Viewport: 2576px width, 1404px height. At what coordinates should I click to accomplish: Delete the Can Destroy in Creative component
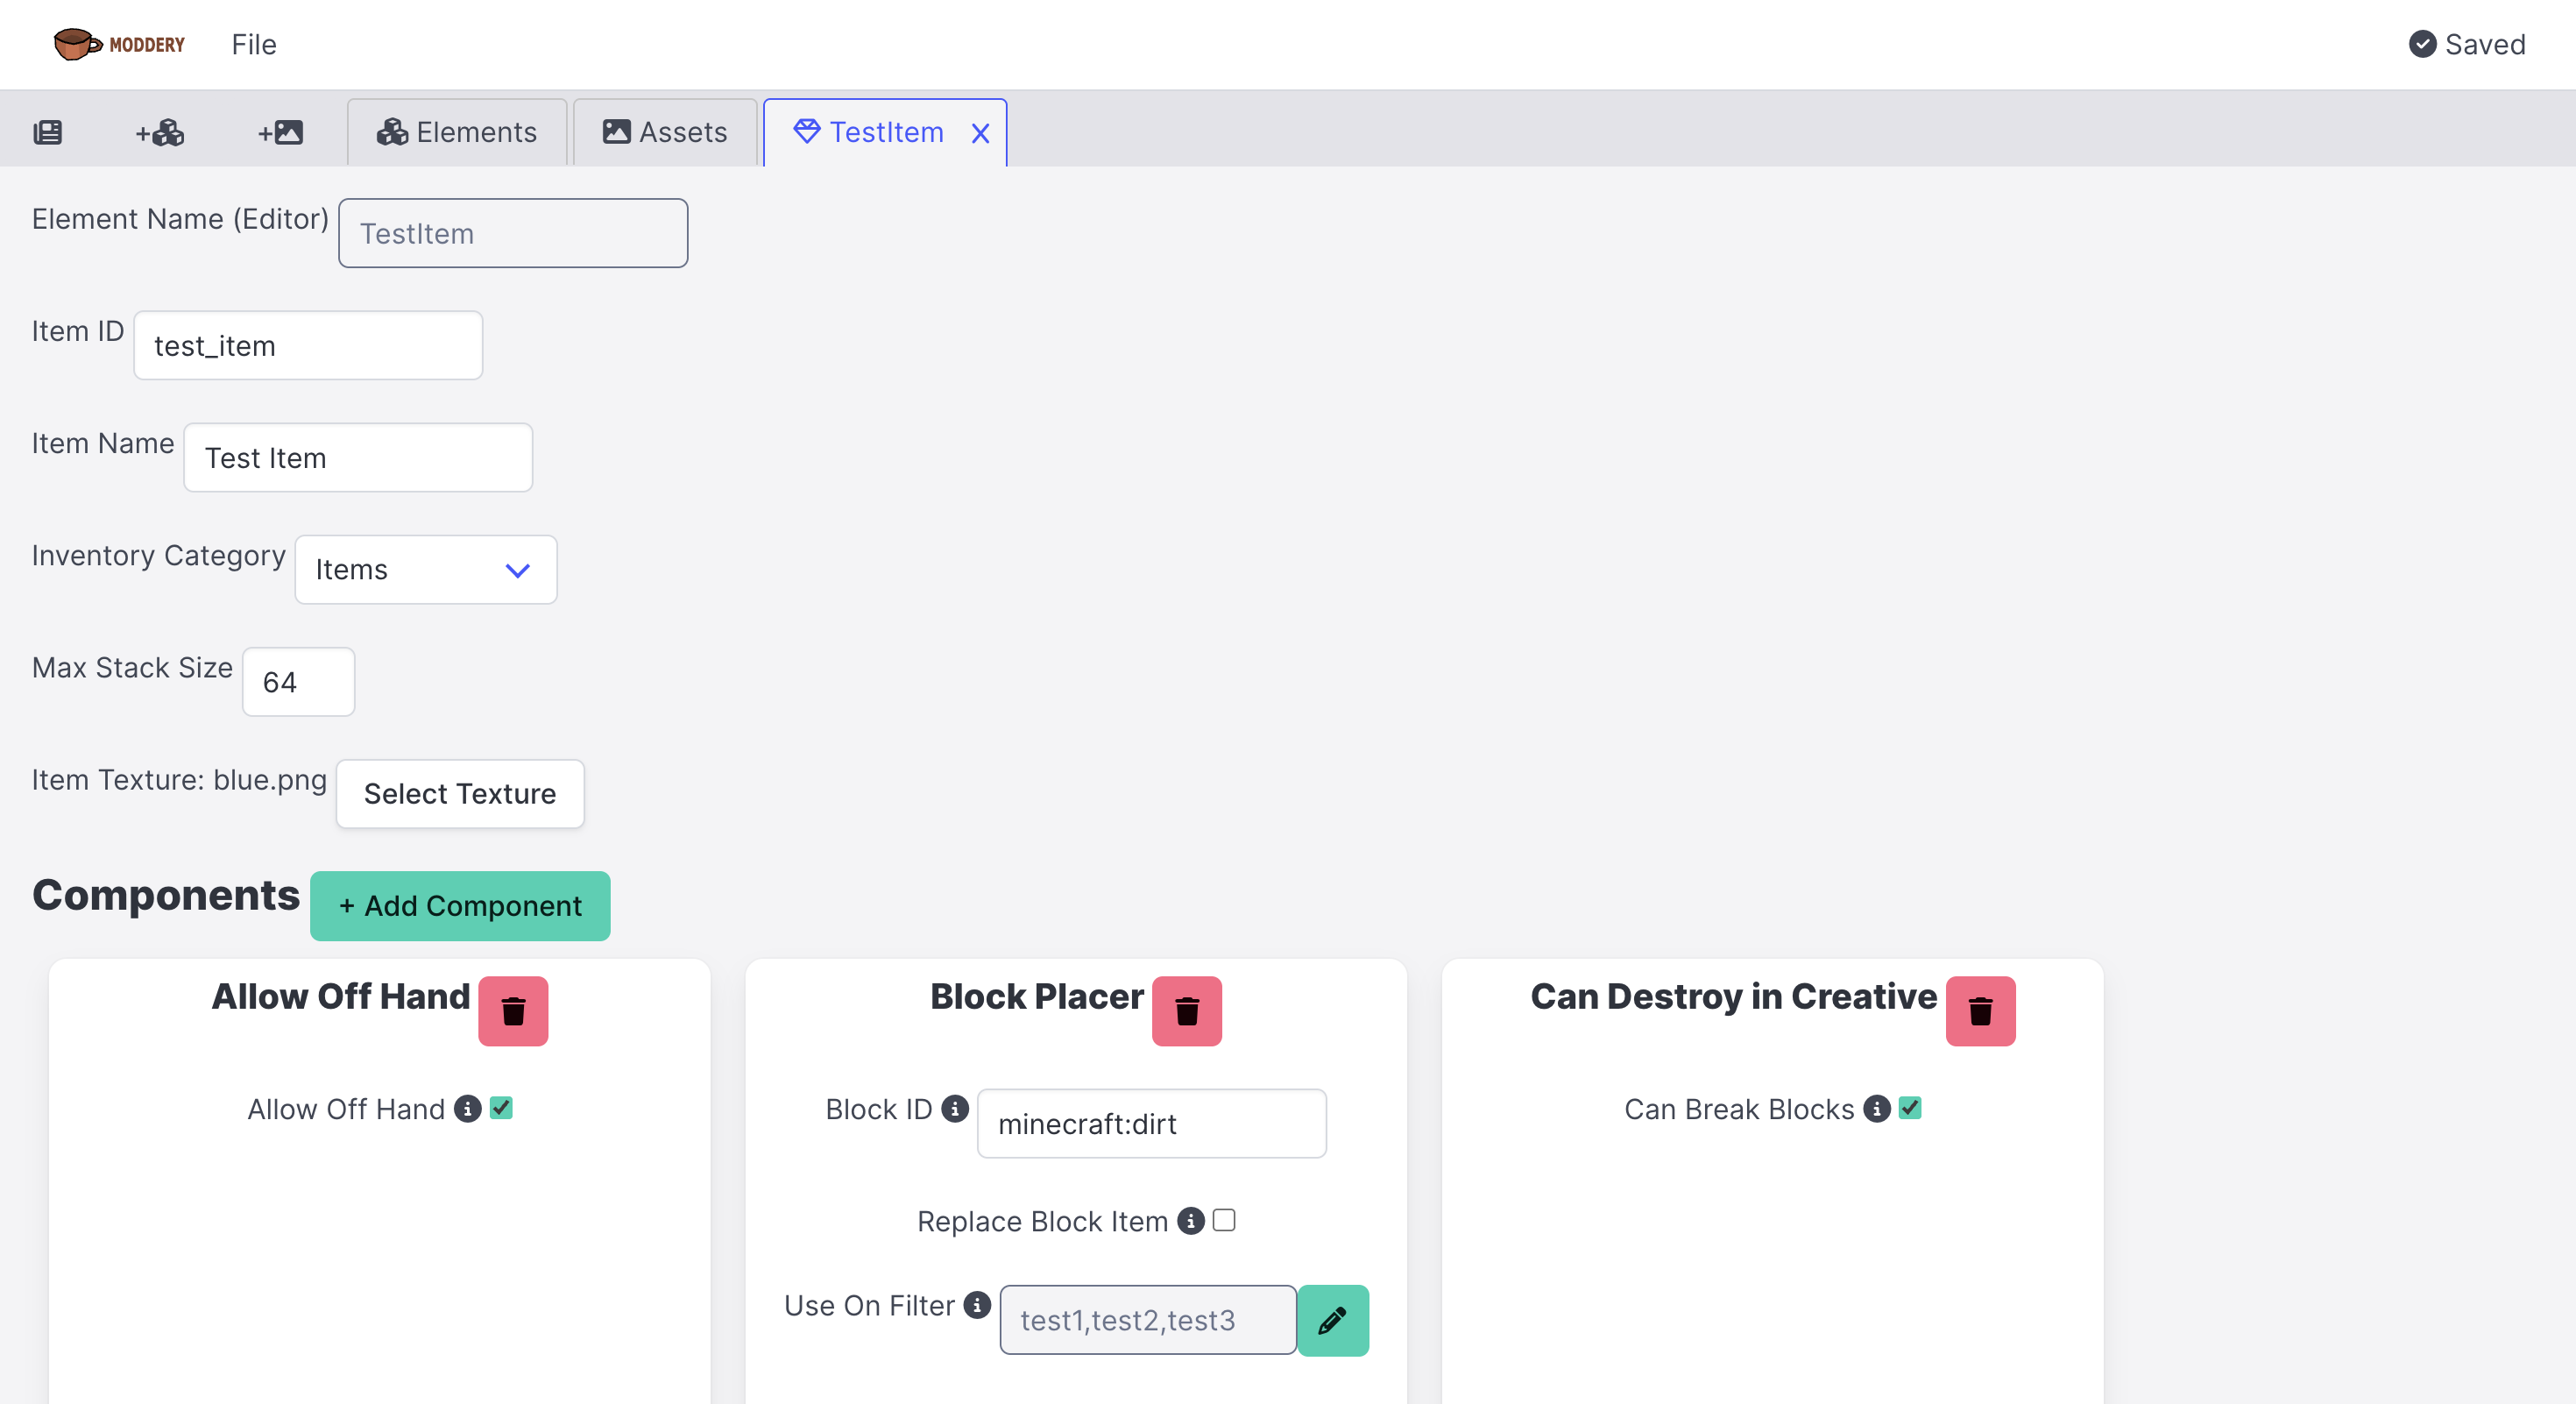point(1979,1011)
